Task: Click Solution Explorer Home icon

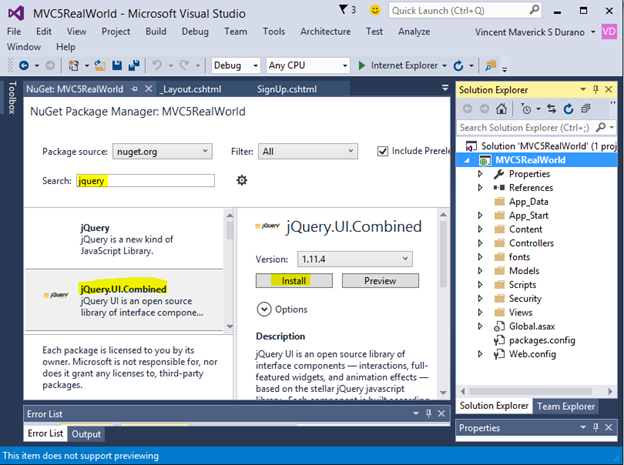Action: click(501, 108)
